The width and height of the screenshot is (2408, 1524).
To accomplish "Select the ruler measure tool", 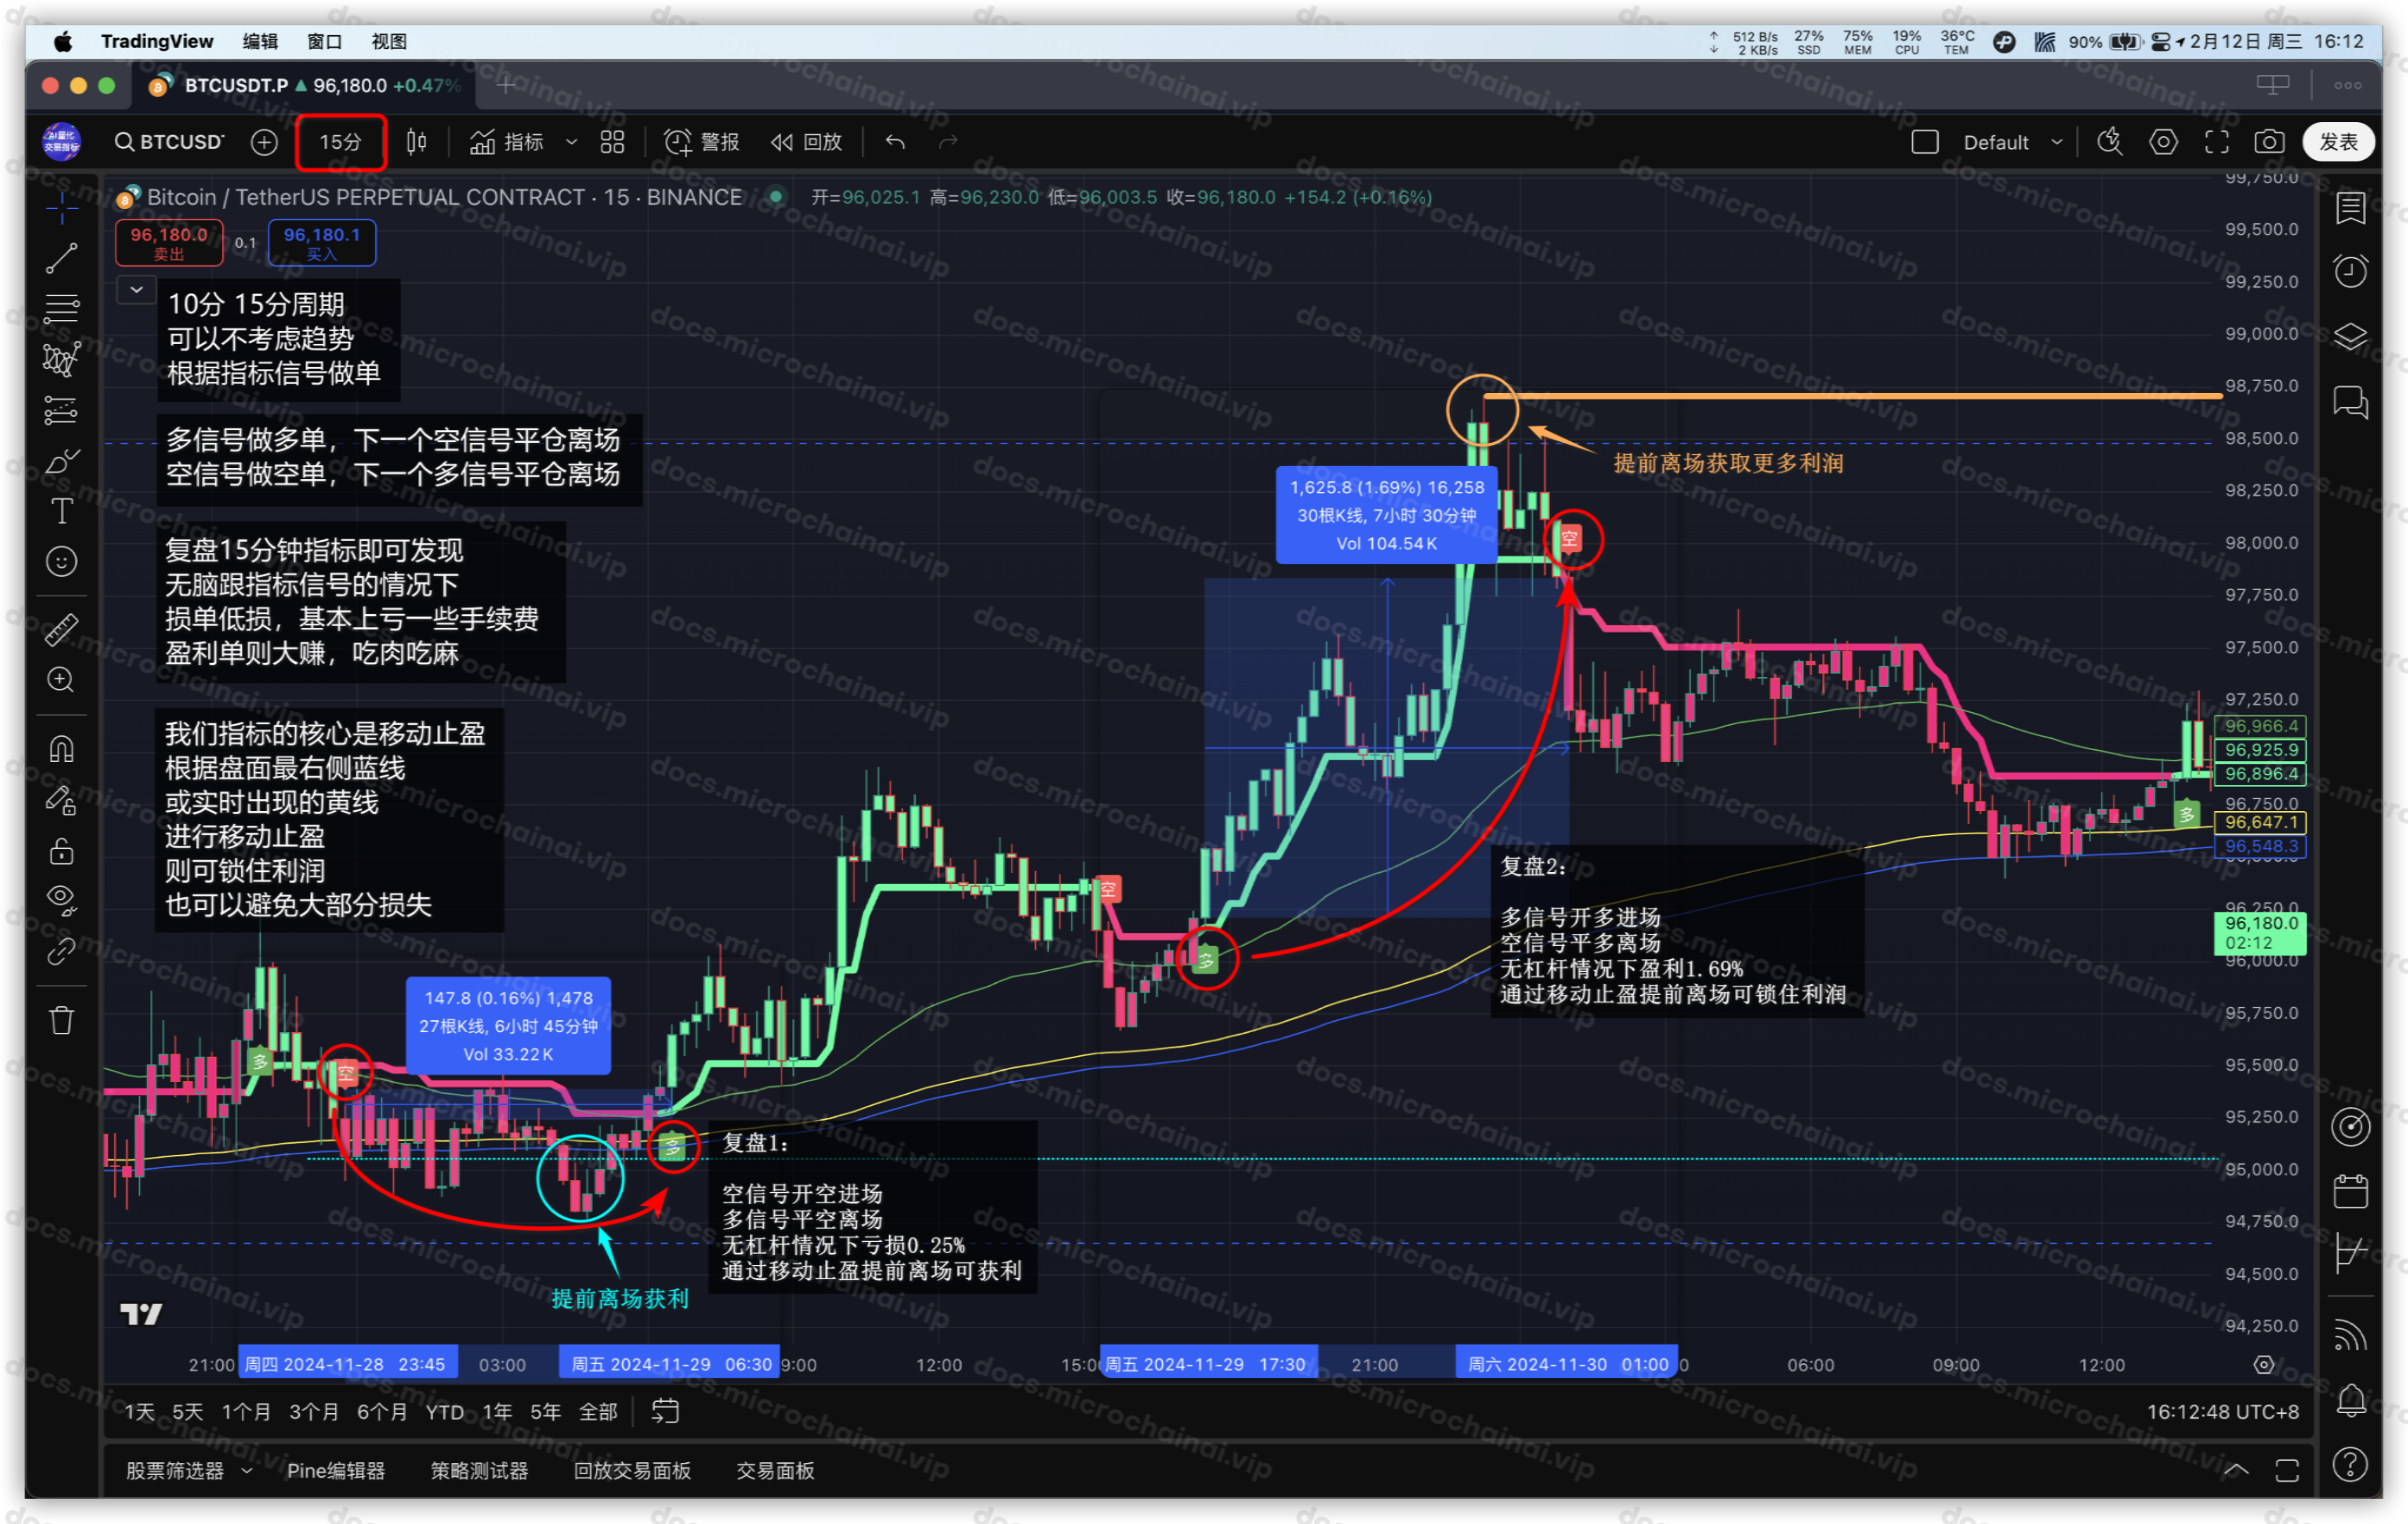I will (62, 629).
